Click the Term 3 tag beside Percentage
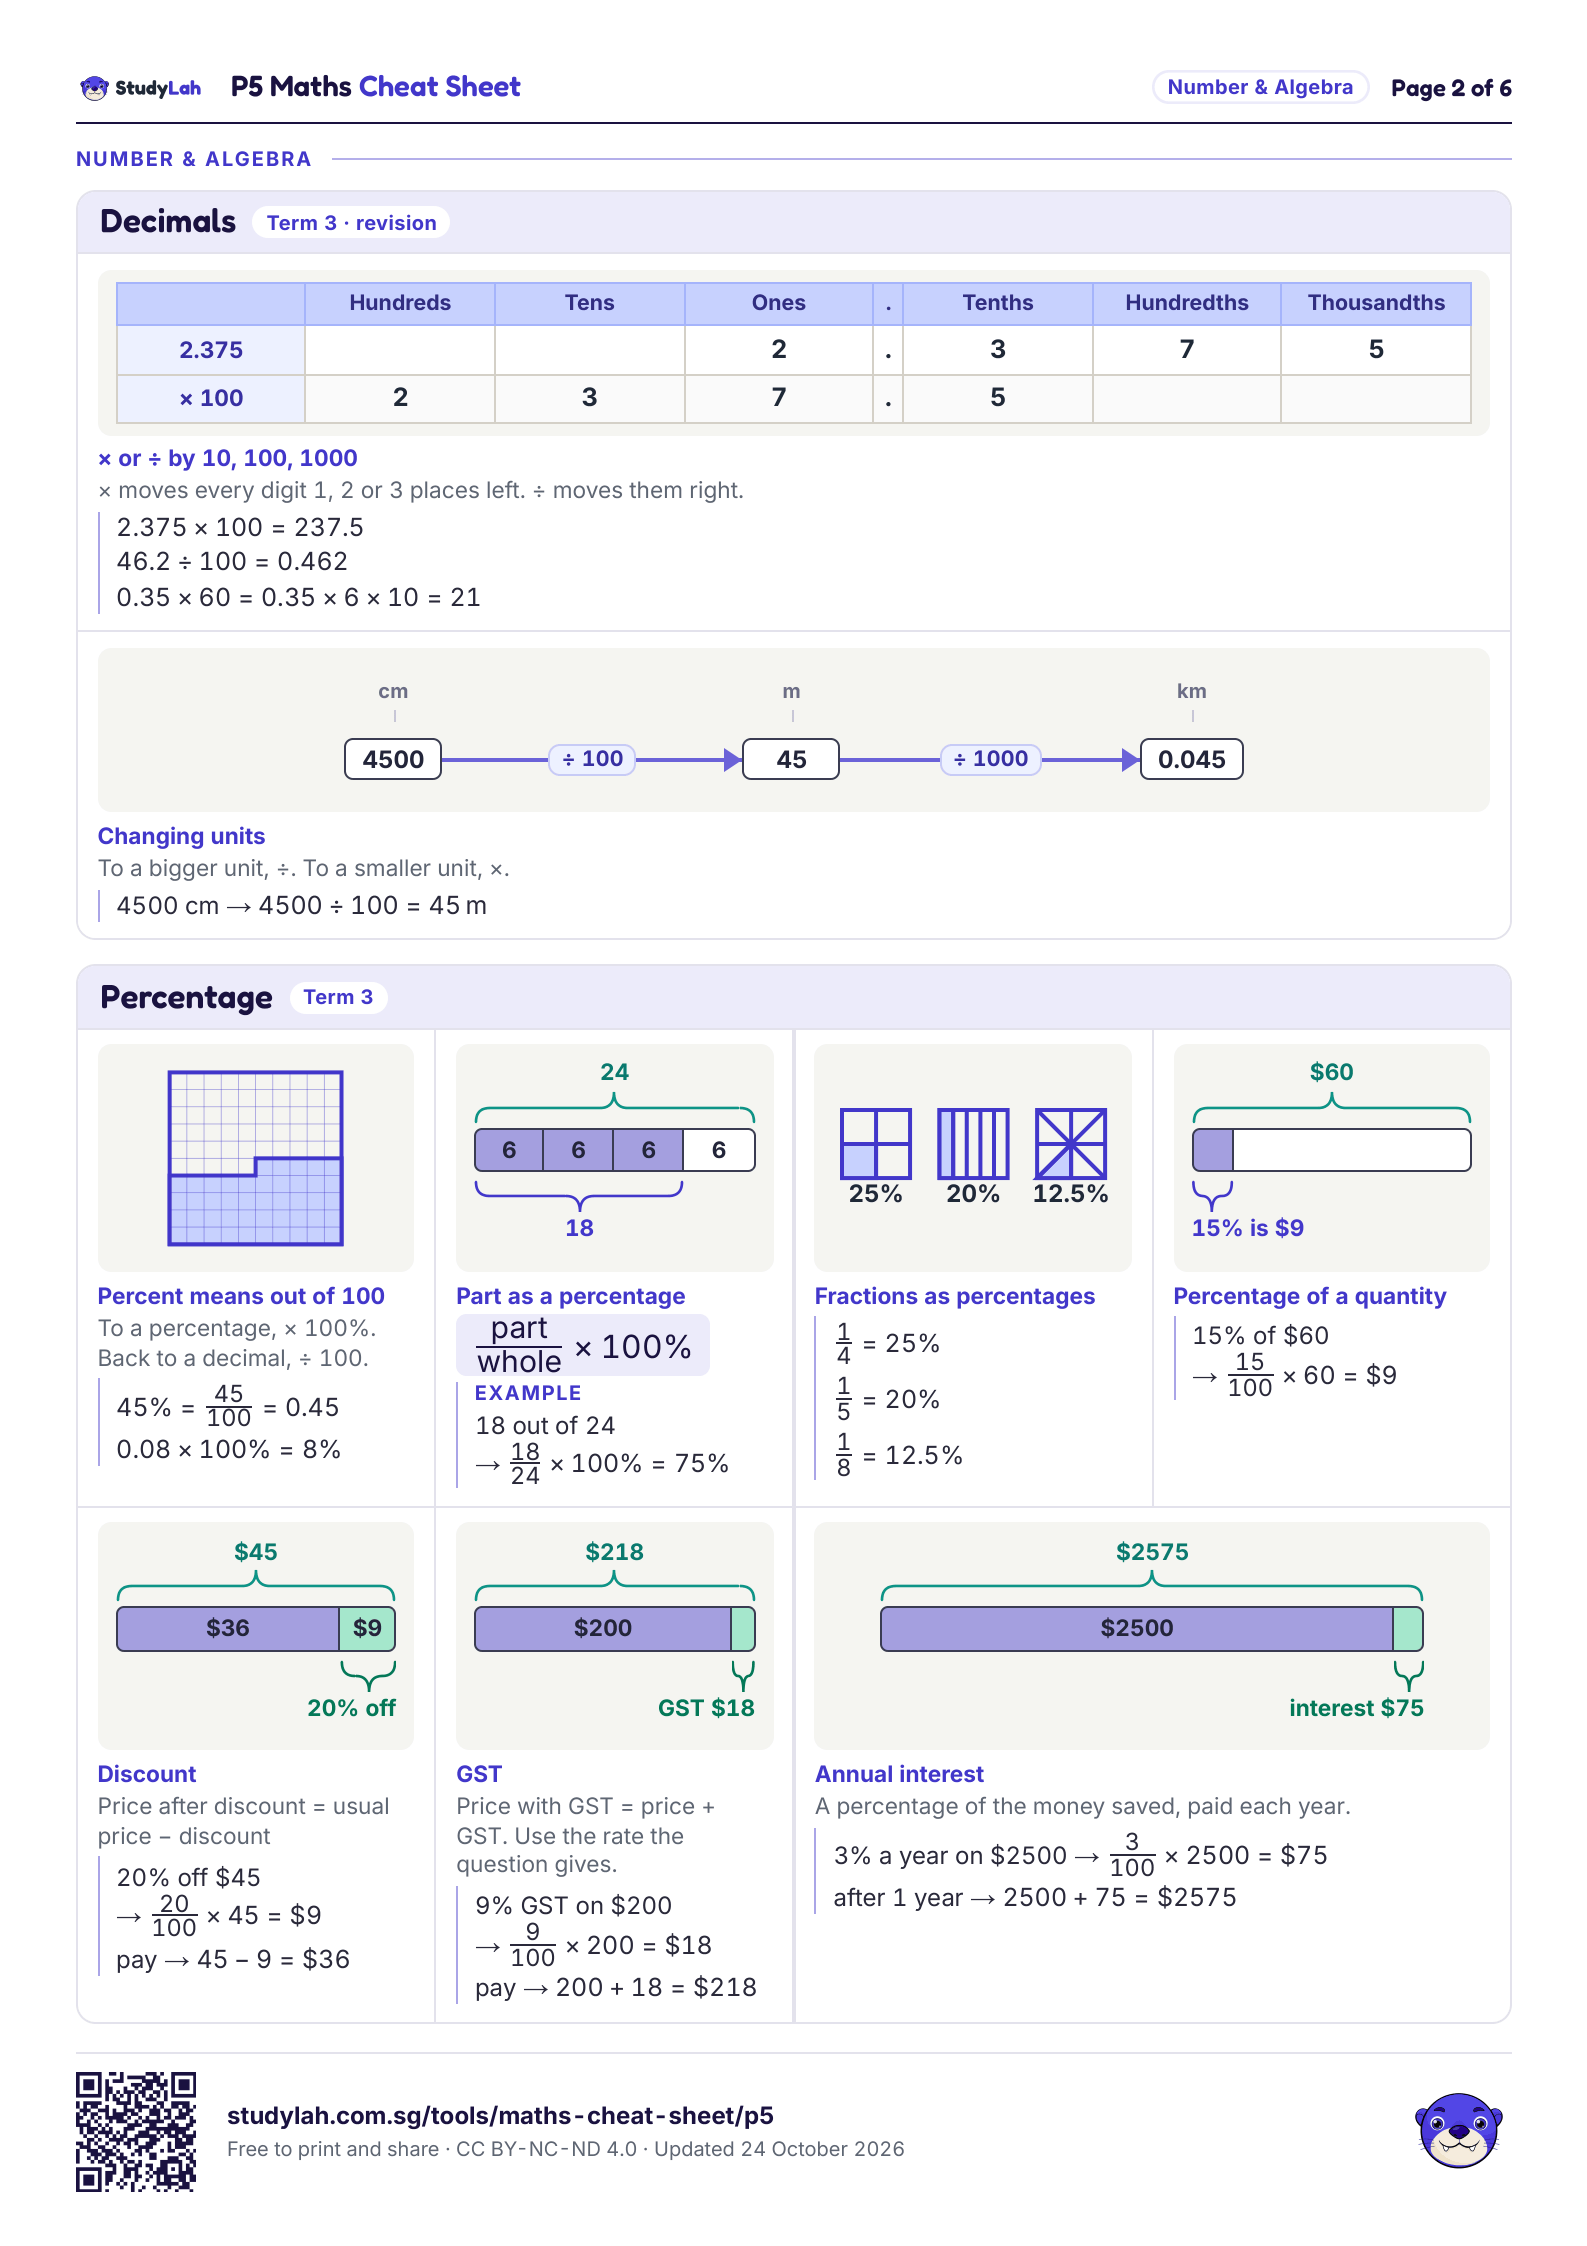This screenshot has height=2246, width=1587. (x=338, y=997)
